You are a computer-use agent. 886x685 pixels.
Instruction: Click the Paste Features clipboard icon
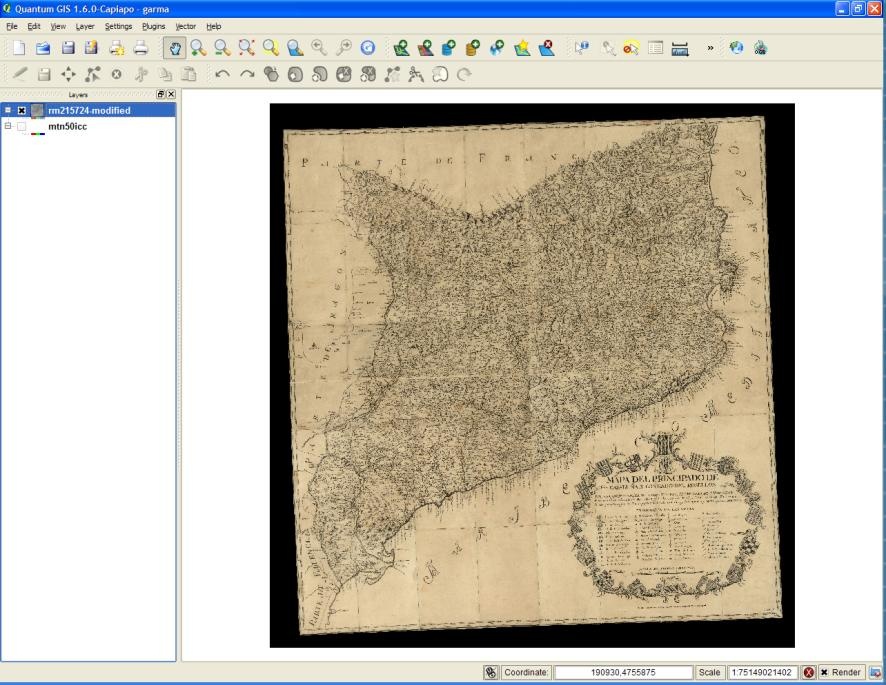[x=189, y=74]
